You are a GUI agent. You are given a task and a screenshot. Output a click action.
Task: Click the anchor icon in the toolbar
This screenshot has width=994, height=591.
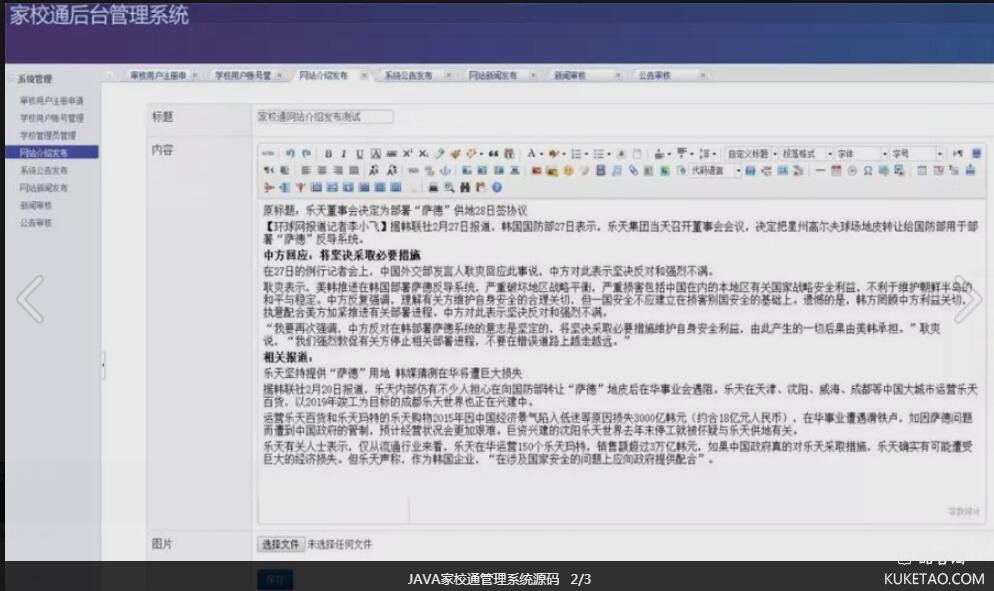[446, 171]
